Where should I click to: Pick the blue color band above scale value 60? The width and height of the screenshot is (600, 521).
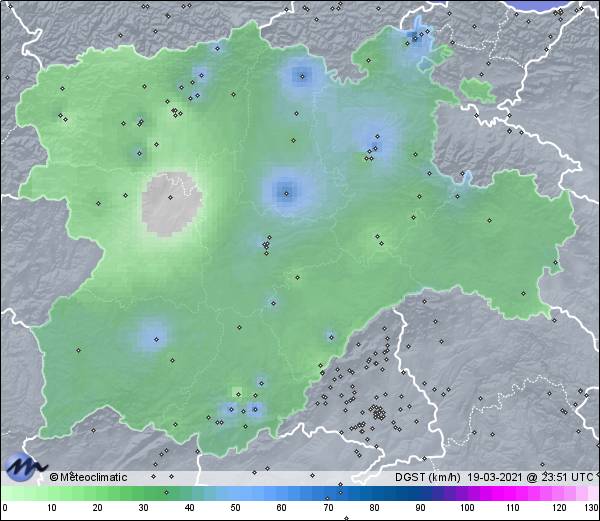282,493
